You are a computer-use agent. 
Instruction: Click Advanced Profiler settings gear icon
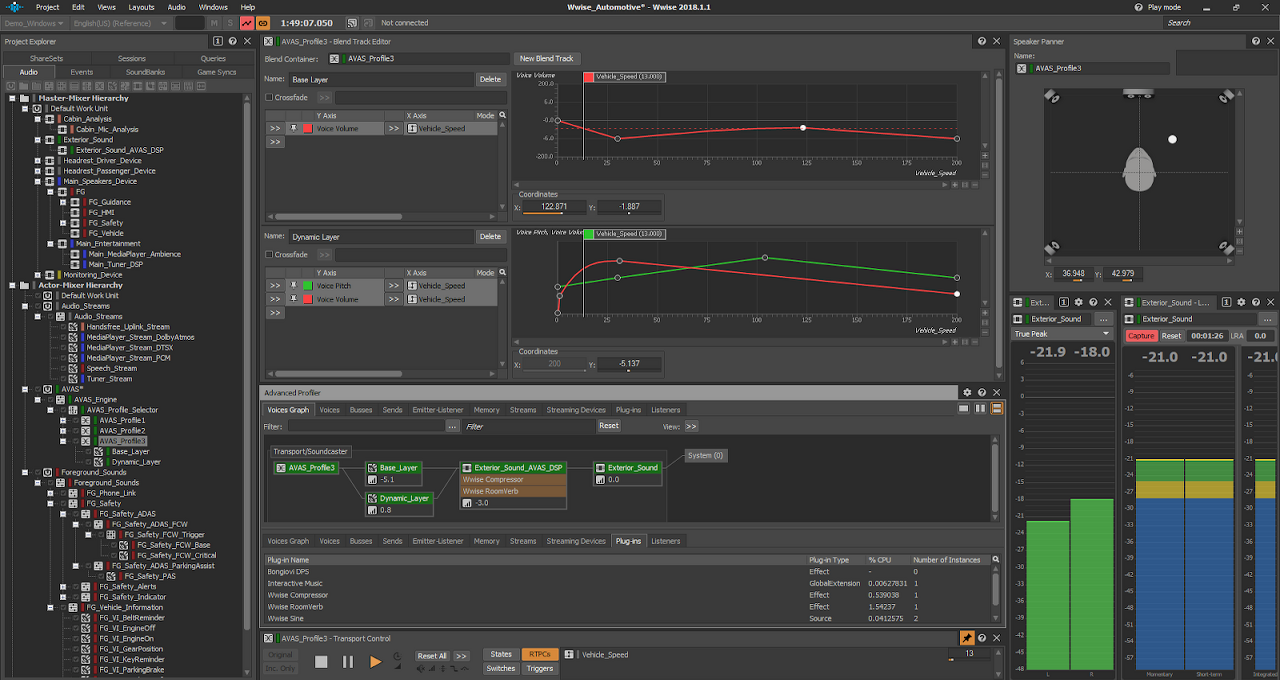tap(967, 393)
